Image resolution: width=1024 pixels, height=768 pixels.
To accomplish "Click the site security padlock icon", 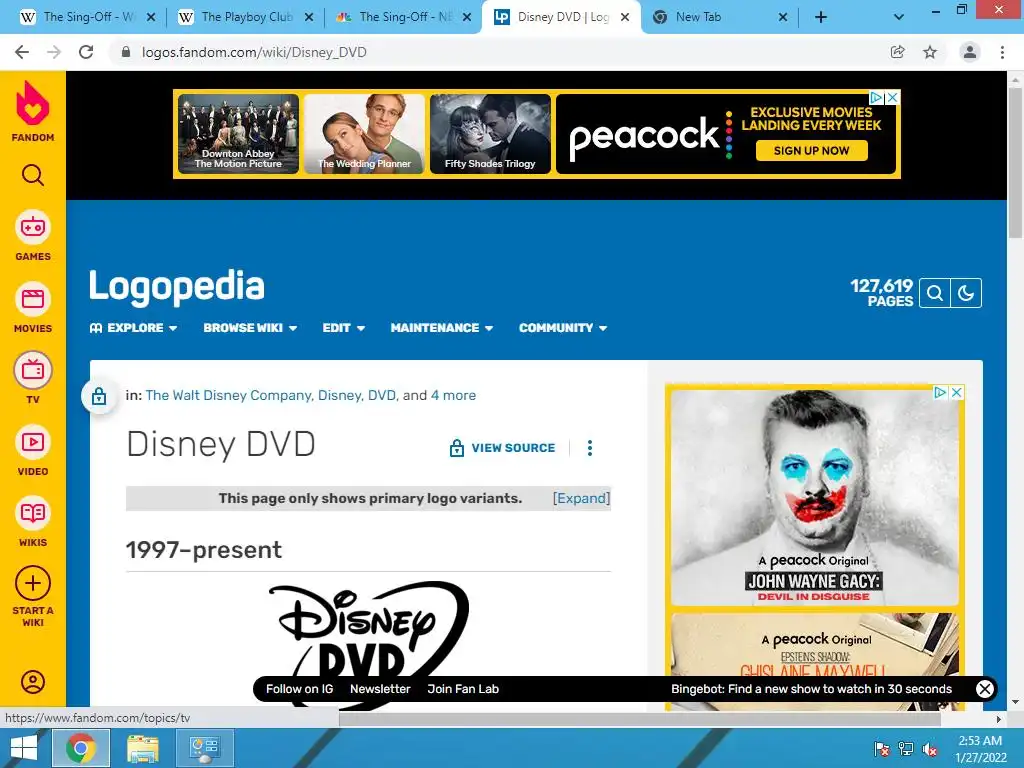I will click(x=126, y=52).
